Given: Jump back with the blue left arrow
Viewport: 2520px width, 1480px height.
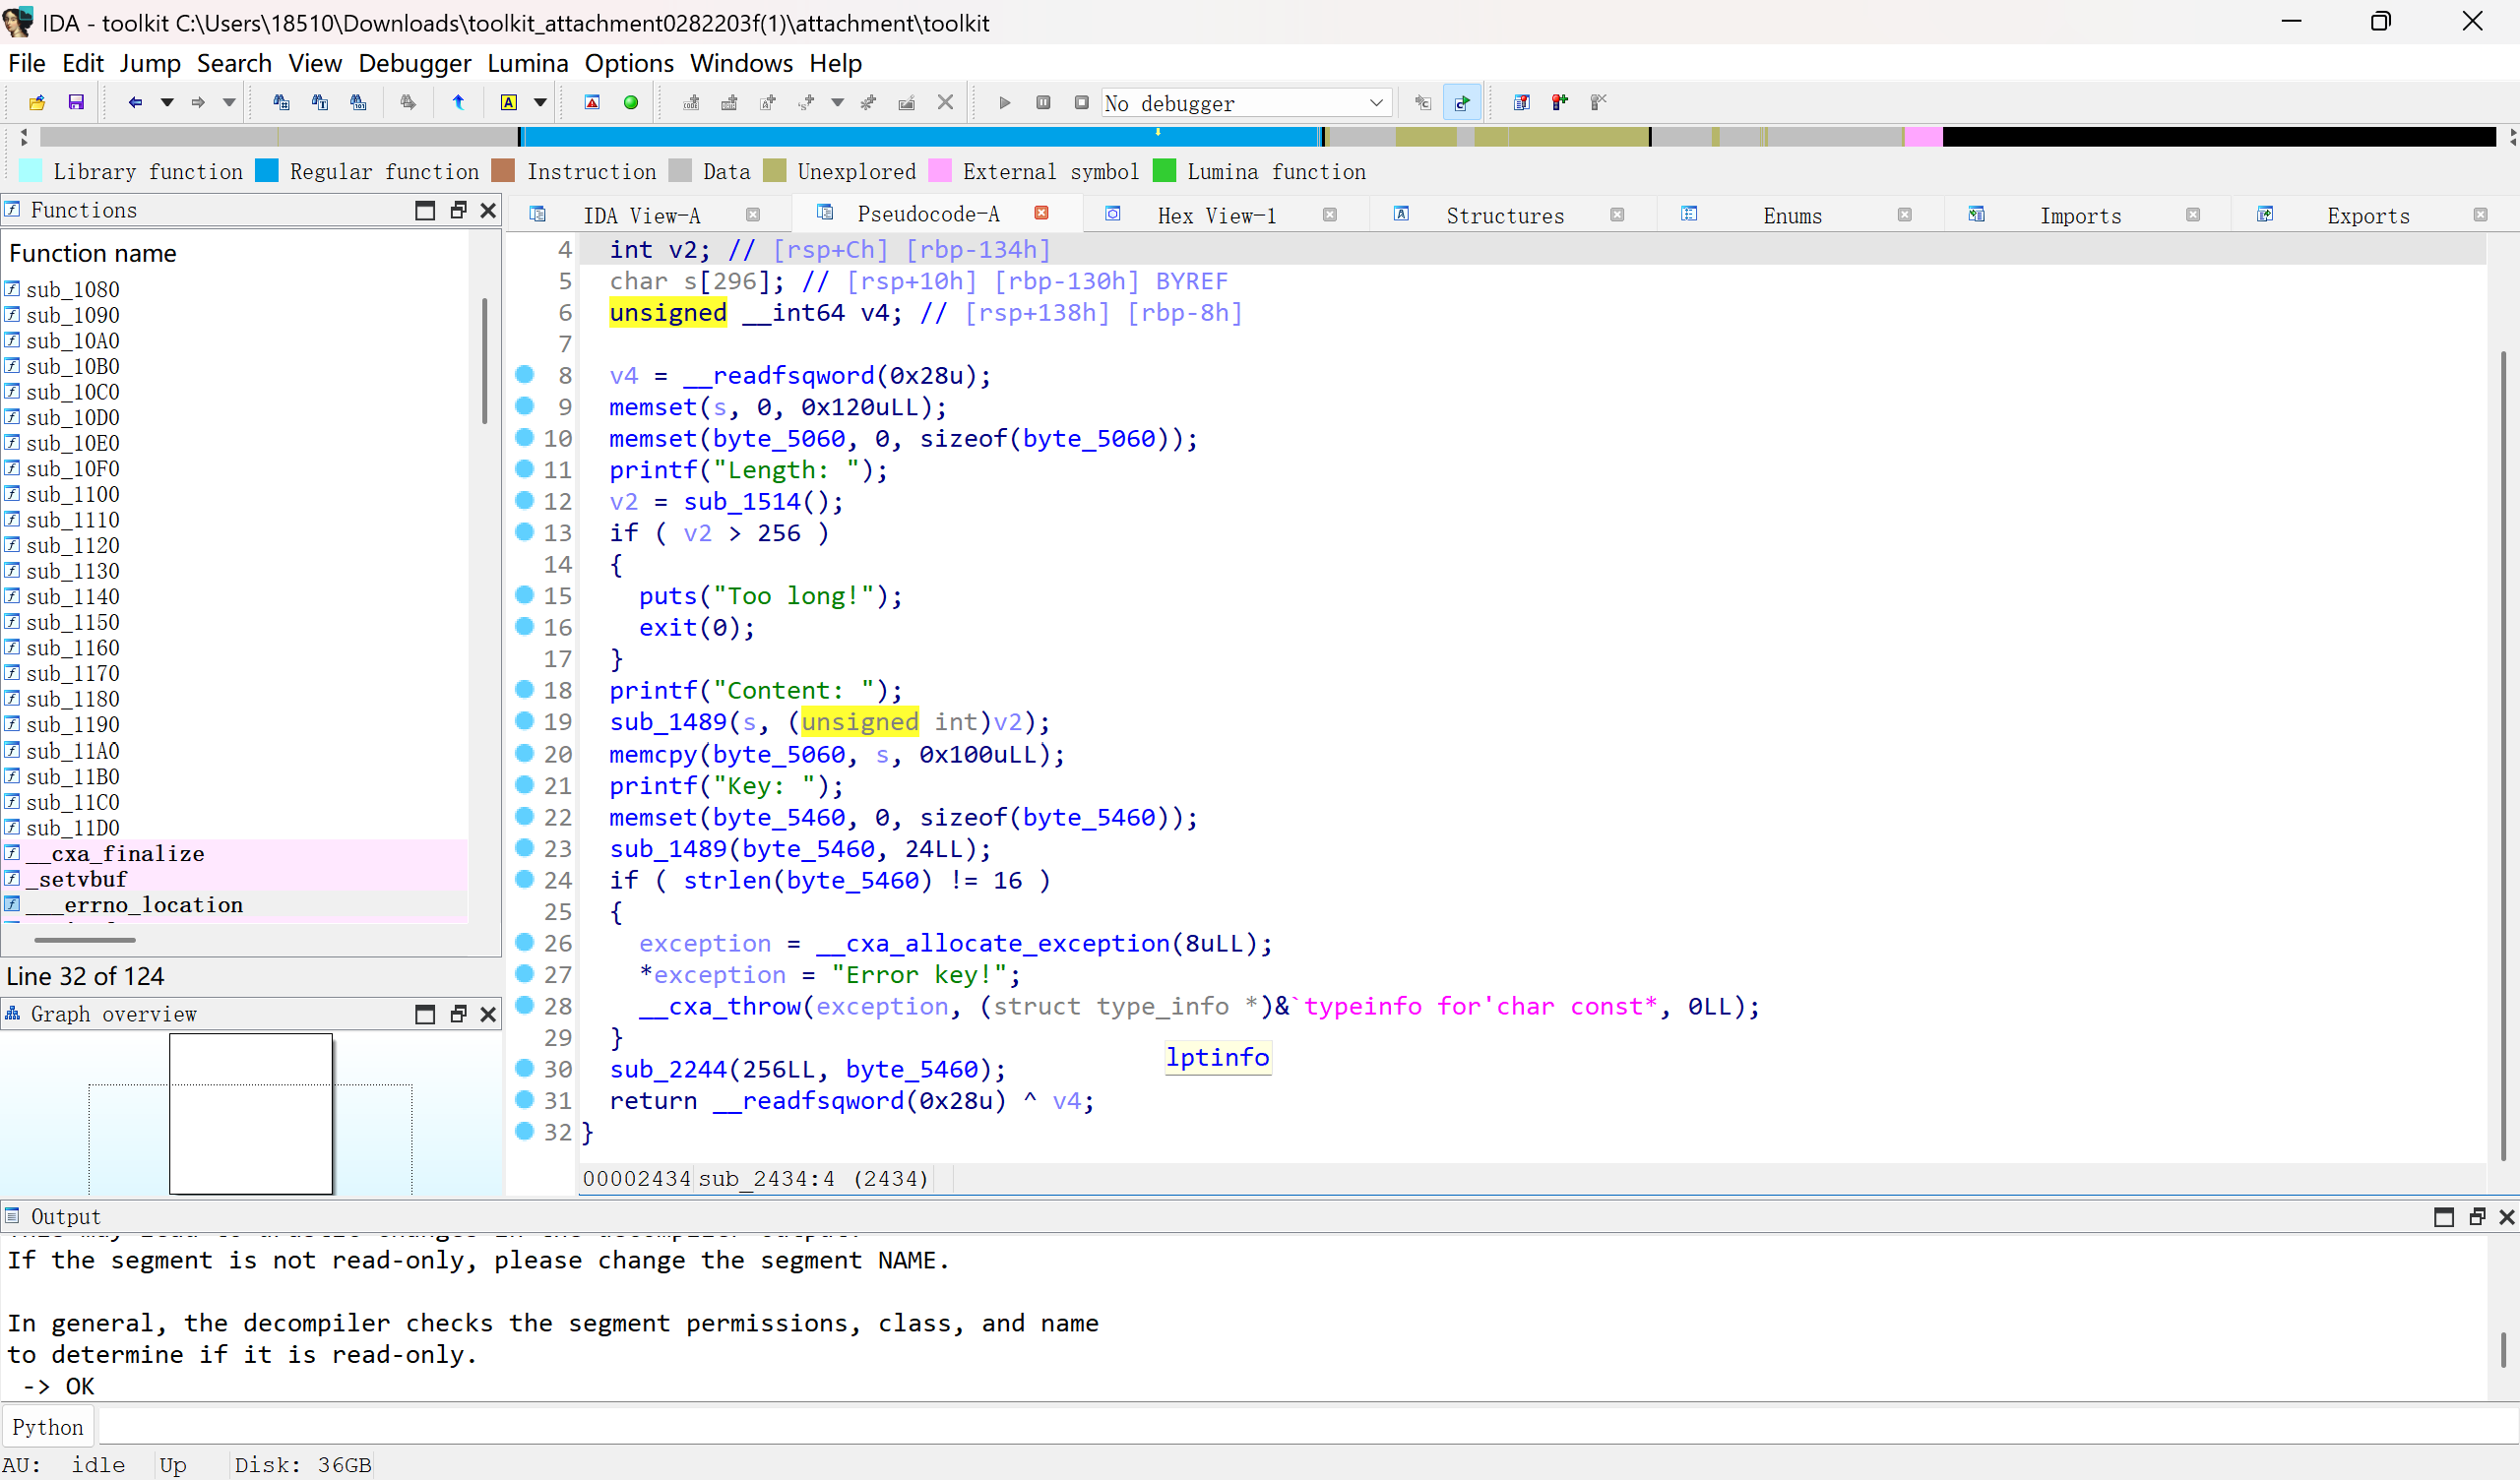Looking at the screenshot, I should pos(135,102).
